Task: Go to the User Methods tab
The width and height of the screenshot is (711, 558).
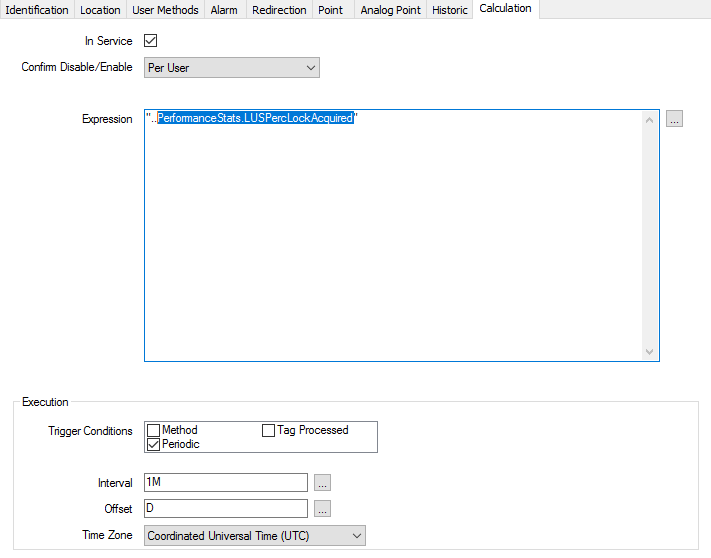Action: (165, 10)
